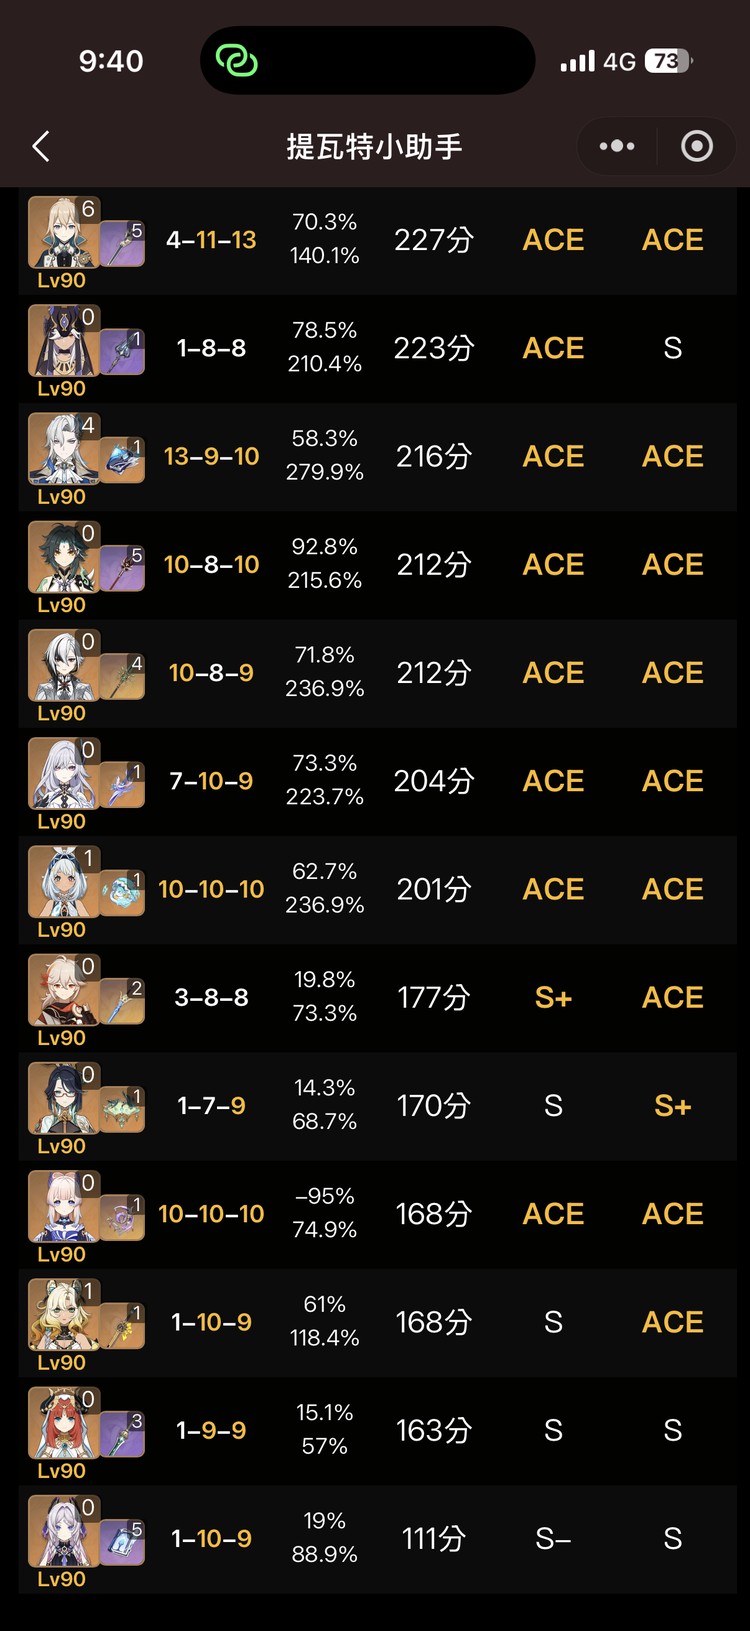The width and height of the screenshot is (750, 1631).
Task: Tap the weapon icon in the 223分 row
Action: 122,352
